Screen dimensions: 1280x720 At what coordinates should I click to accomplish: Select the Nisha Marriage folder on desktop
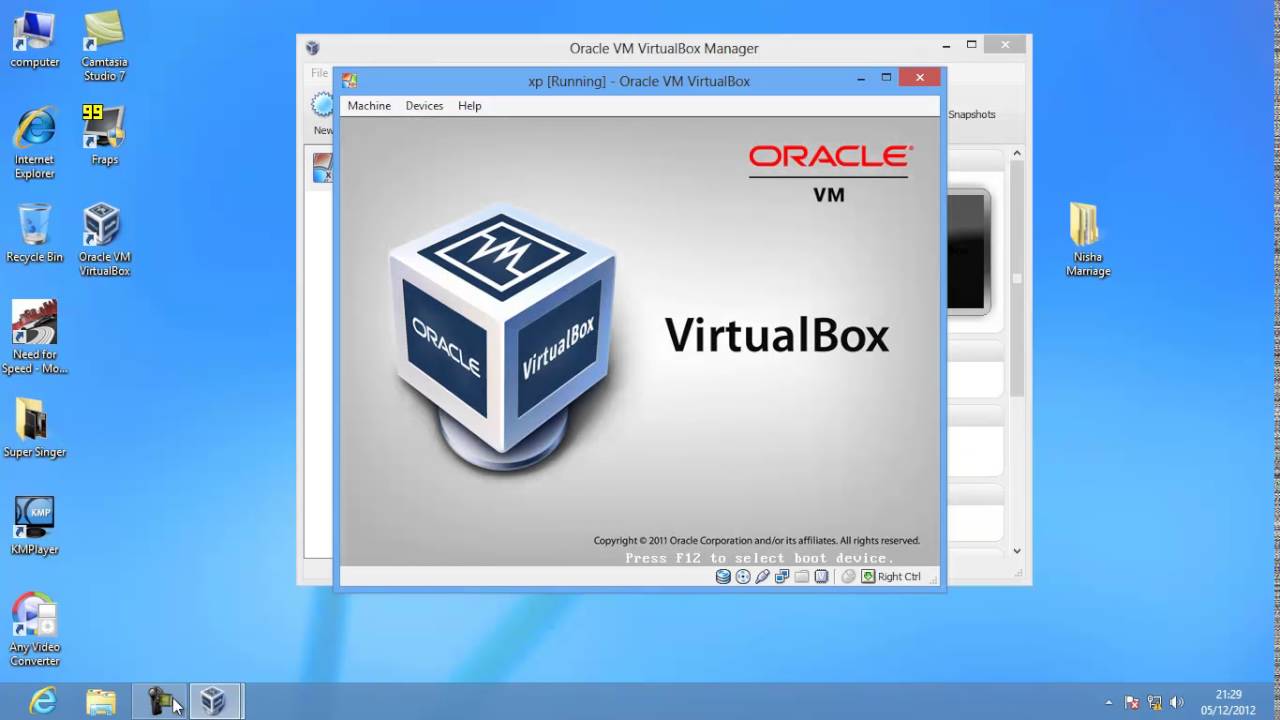1088,240
